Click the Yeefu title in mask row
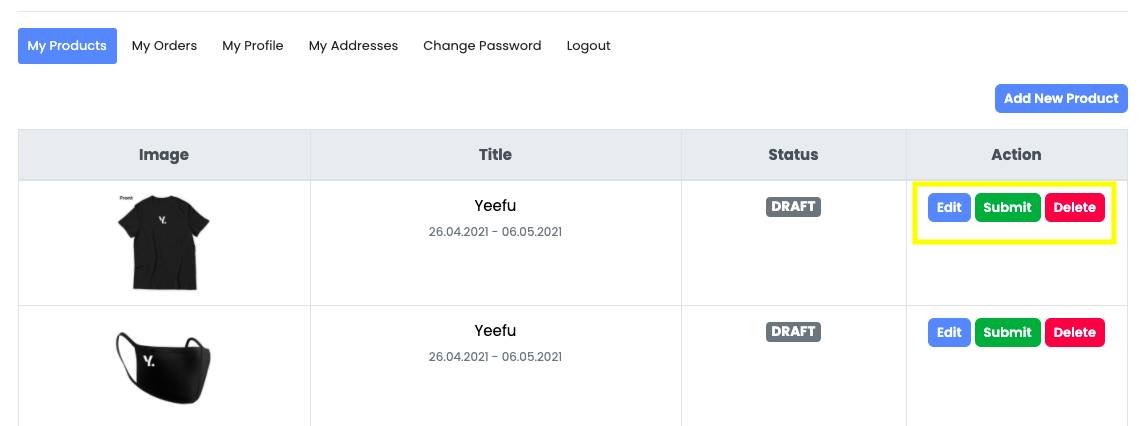Image resolution: width=1142 pixels, height=426 pixels. (495, 331)
